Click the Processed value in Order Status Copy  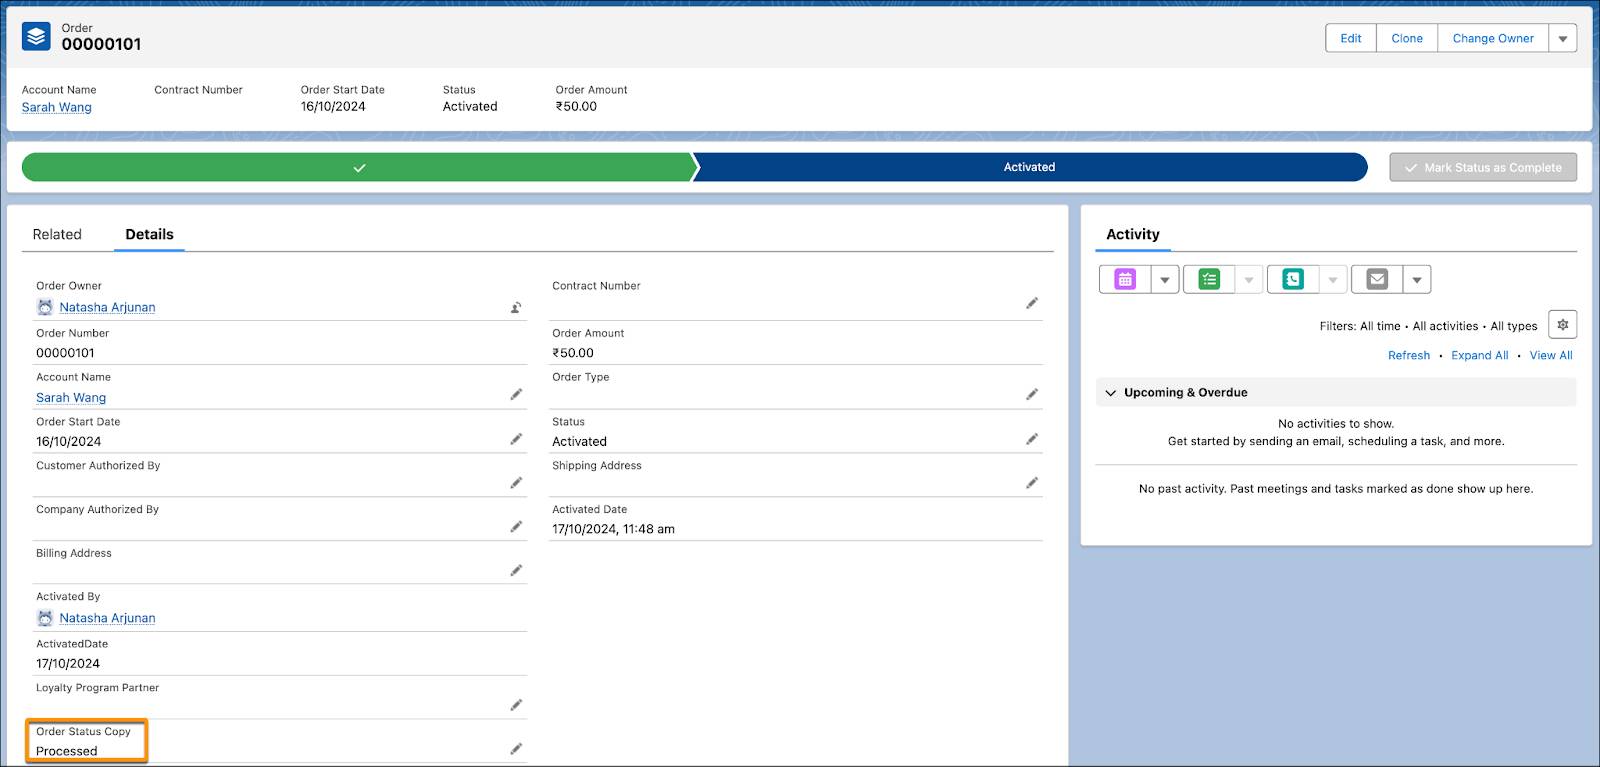[x=67, y=751]
